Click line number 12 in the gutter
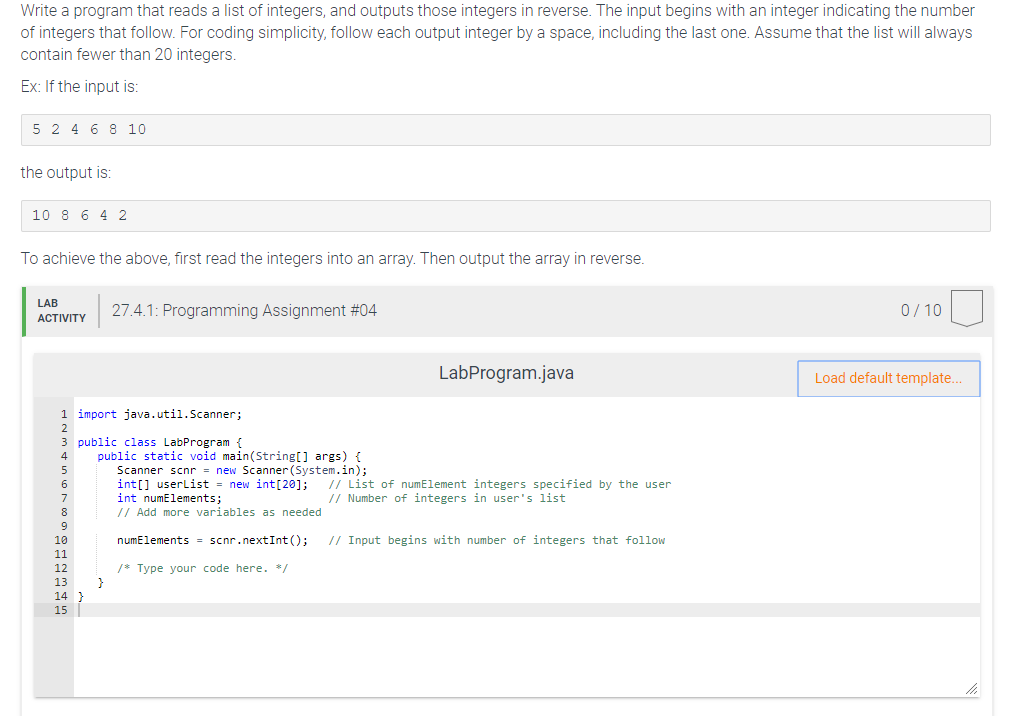Image resolution: width=1018 pixels, height=716 pixels. (61, 568)
